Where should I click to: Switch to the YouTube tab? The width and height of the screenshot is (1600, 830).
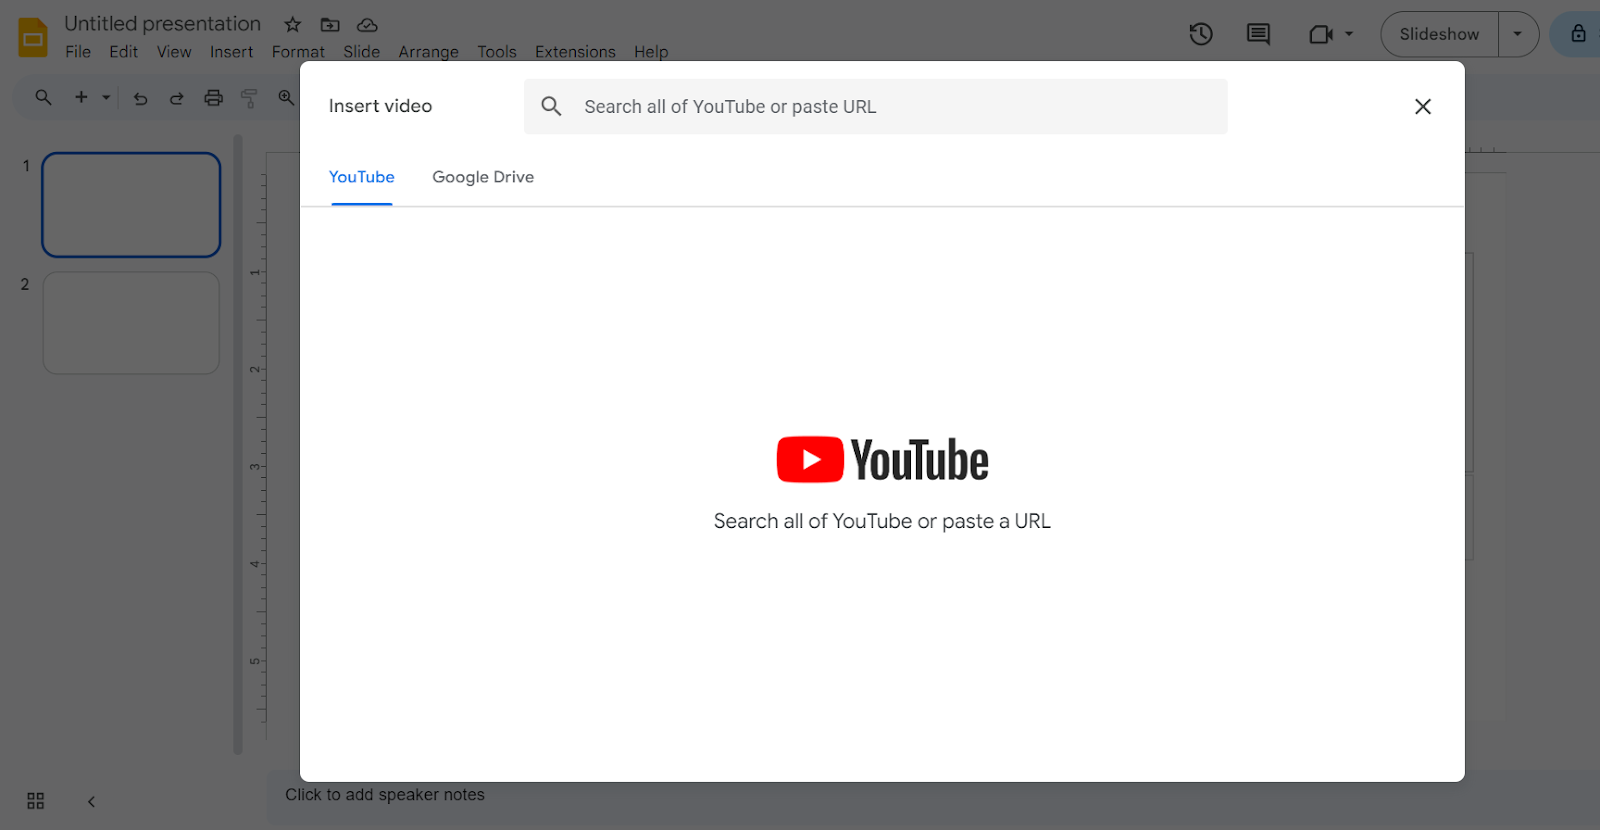[362, 177]
